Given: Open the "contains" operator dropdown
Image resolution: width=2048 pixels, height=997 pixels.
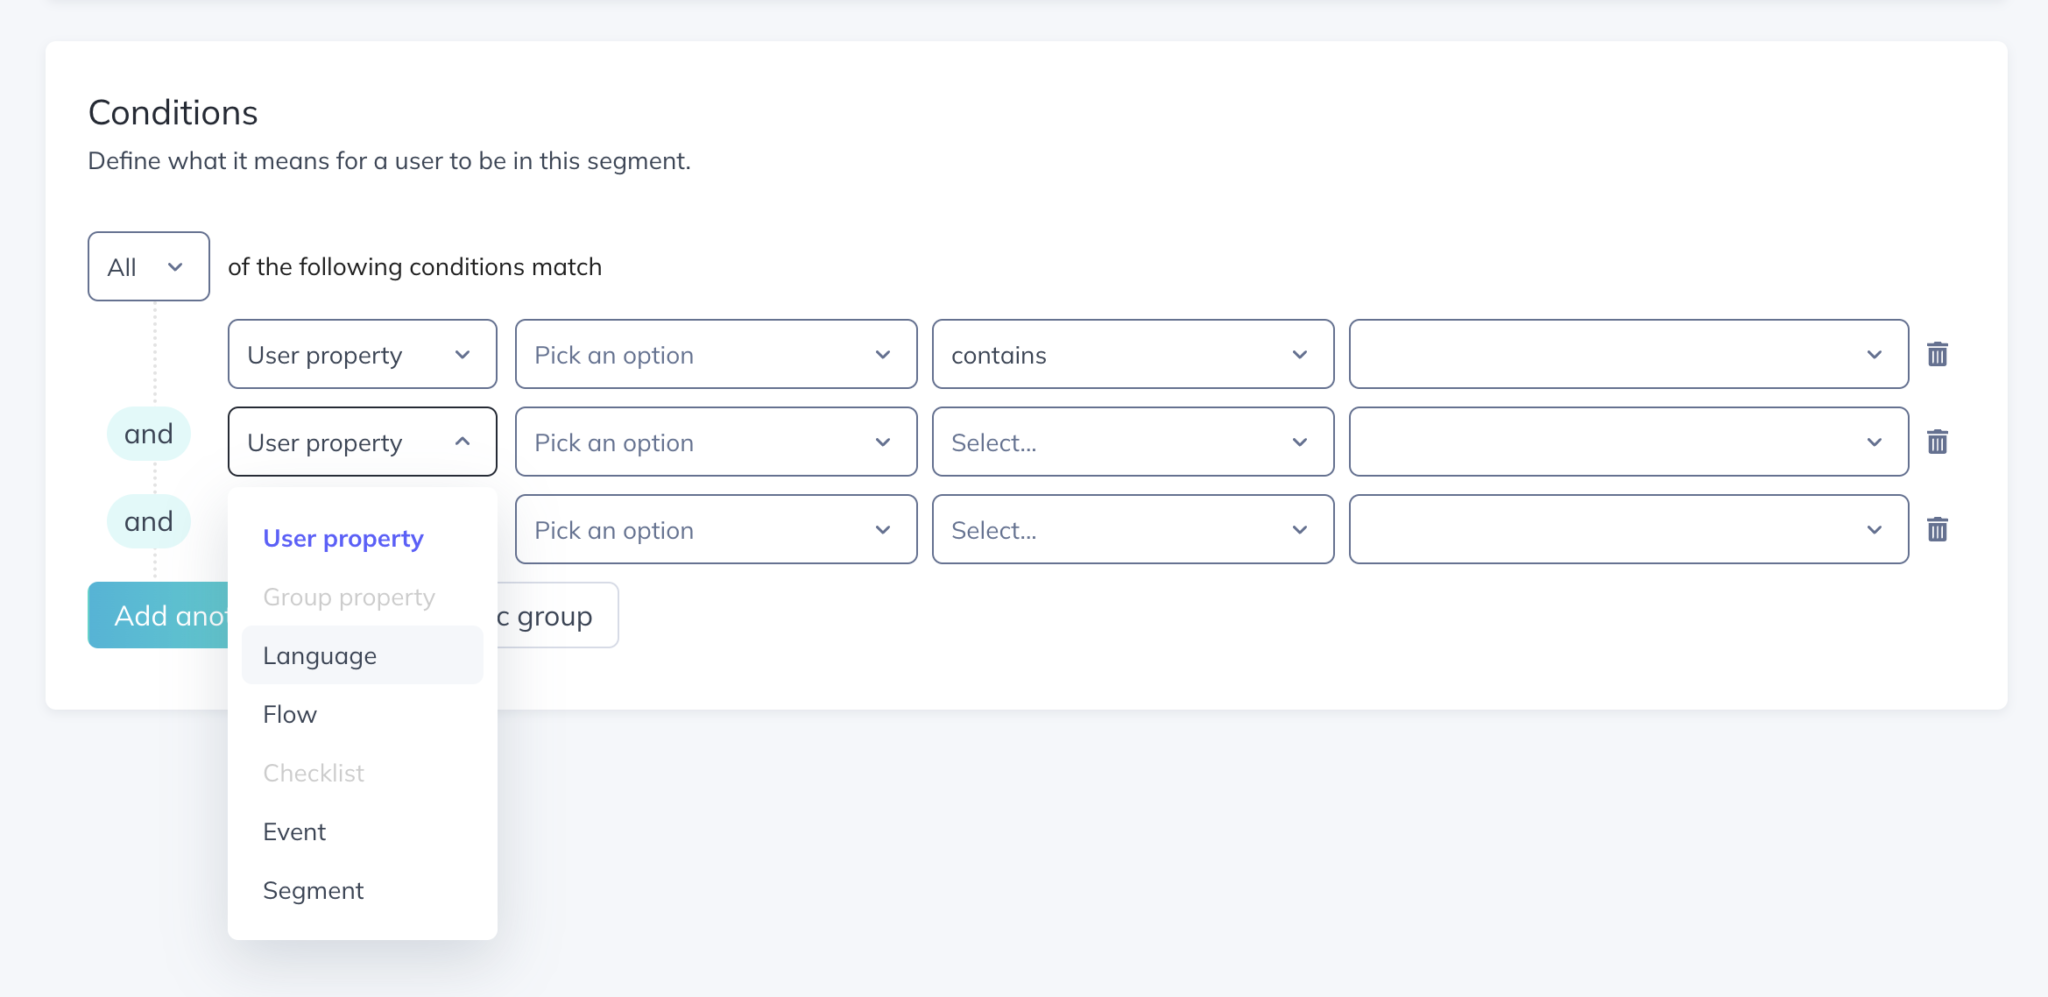Looking at the screenshot, I should 1132,354.
